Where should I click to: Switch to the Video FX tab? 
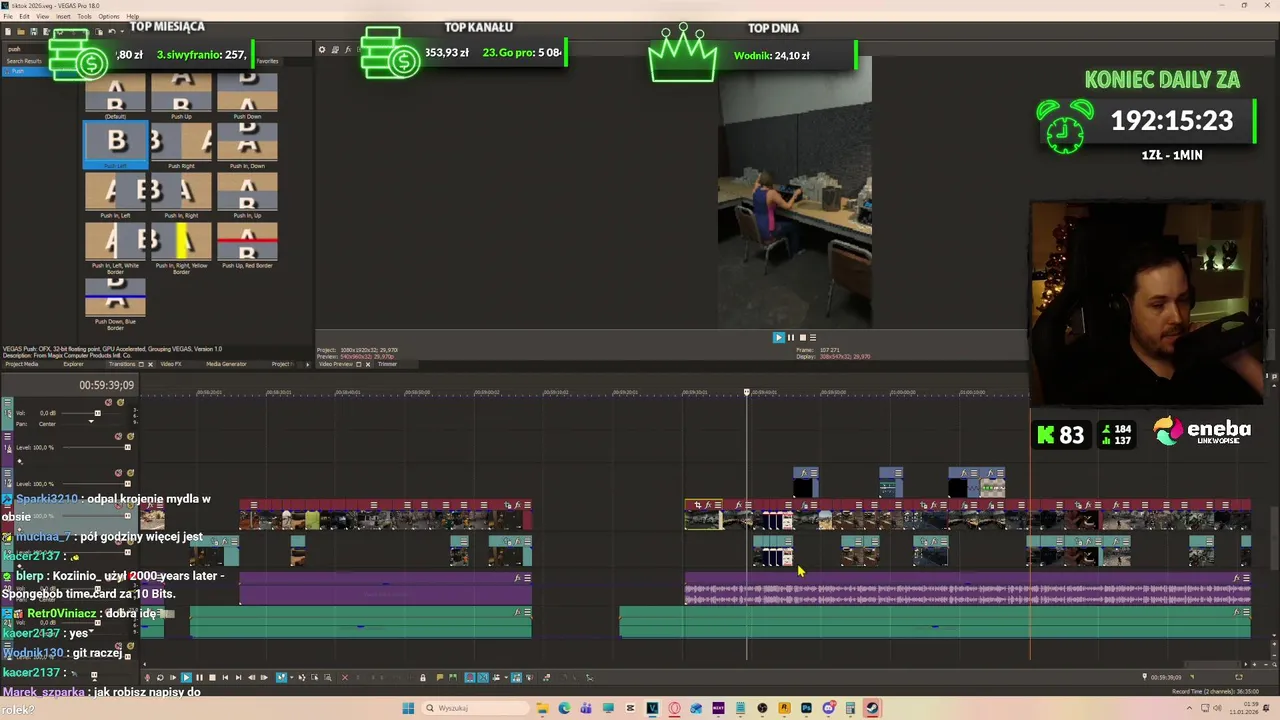click(171, 364)
